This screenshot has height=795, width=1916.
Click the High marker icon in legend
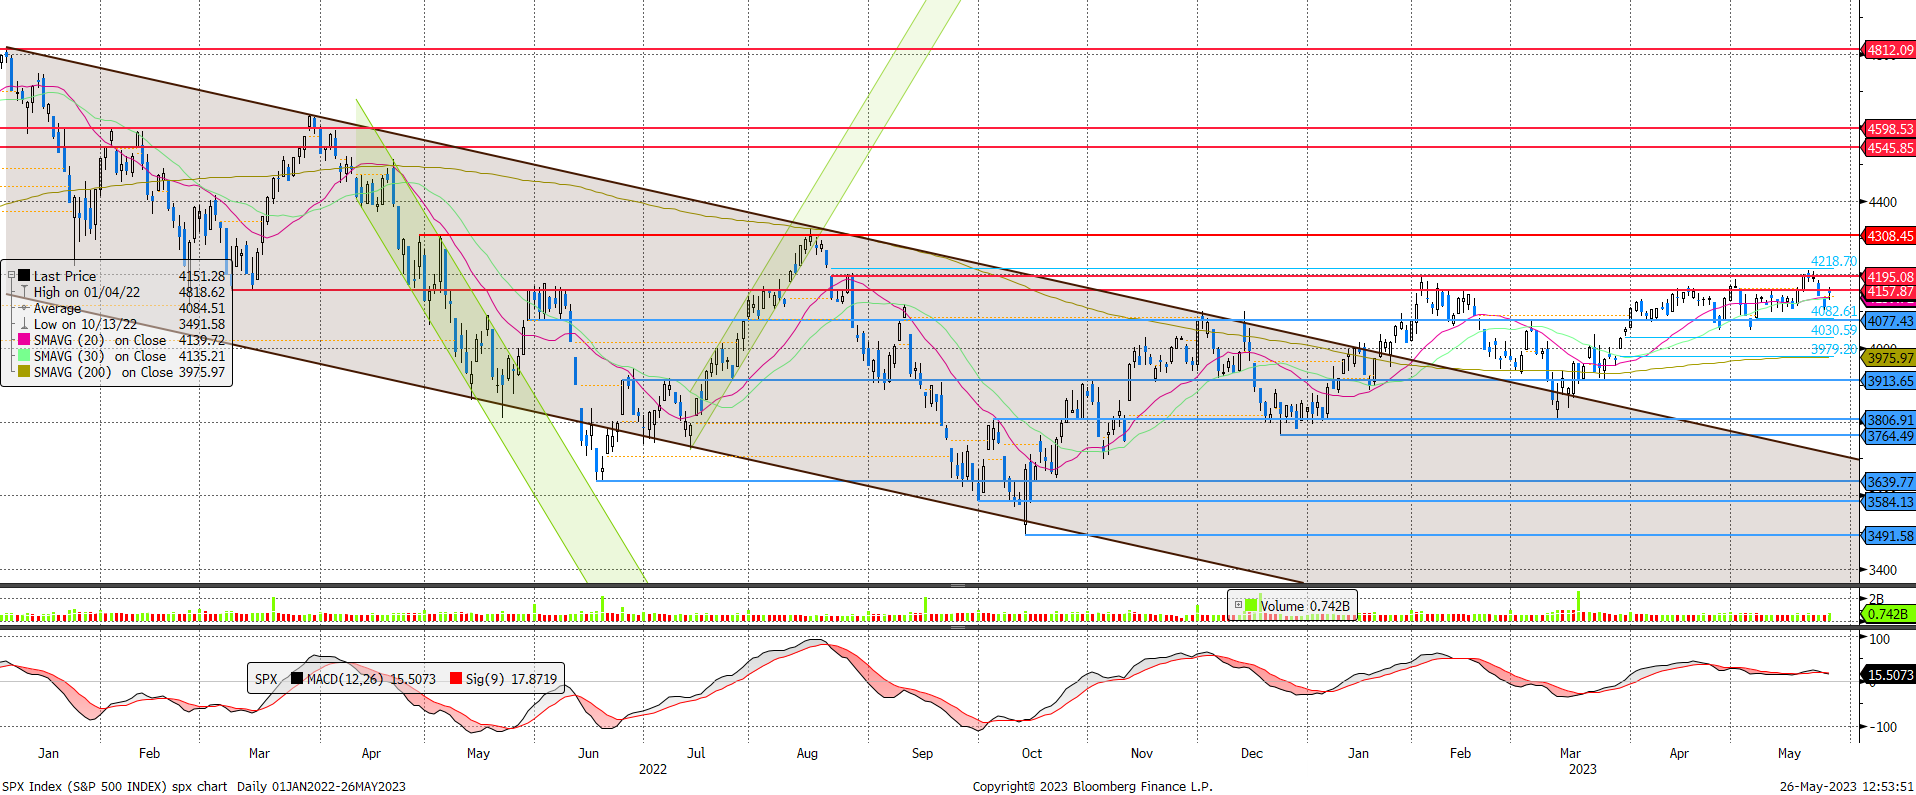pyautogui.click(x=24, y=291)
